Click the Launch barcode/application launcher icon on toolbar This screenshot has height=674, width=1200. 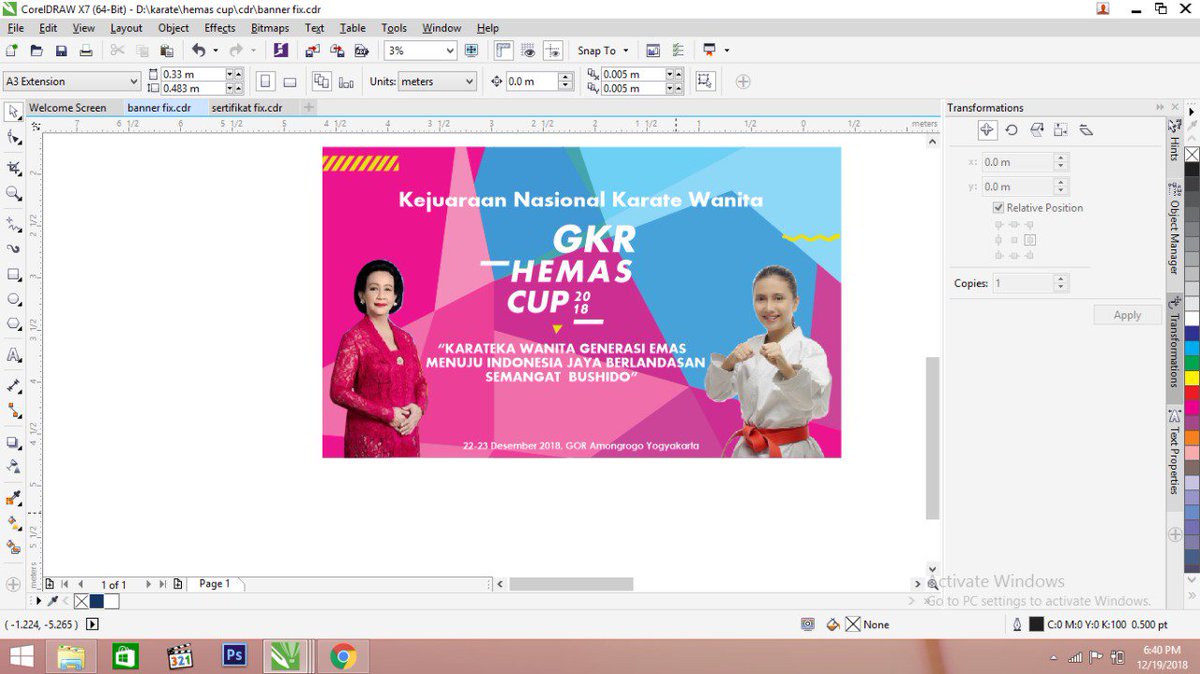click(712, 50)
